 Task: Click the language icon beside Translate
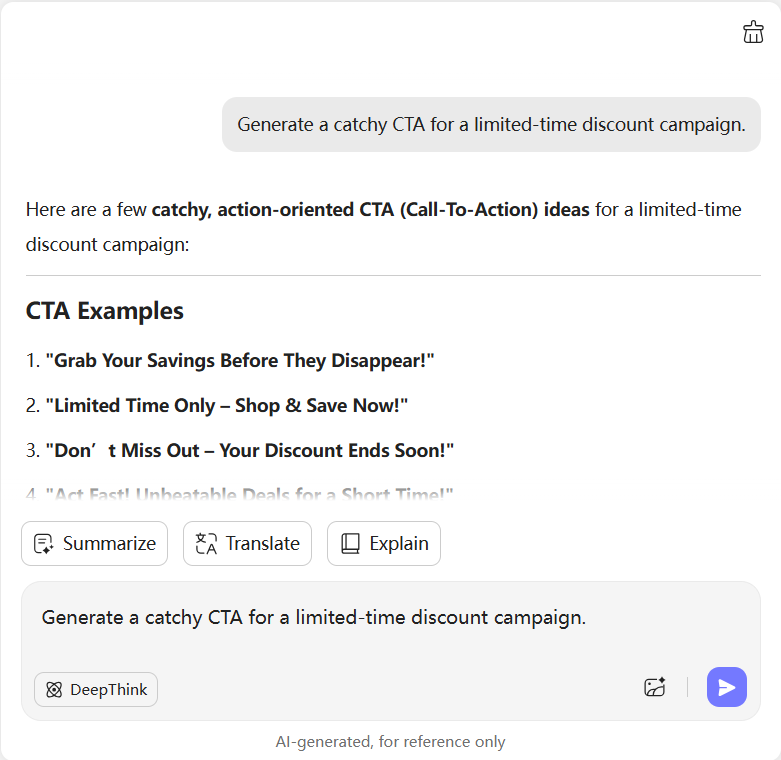click(206, 544)
